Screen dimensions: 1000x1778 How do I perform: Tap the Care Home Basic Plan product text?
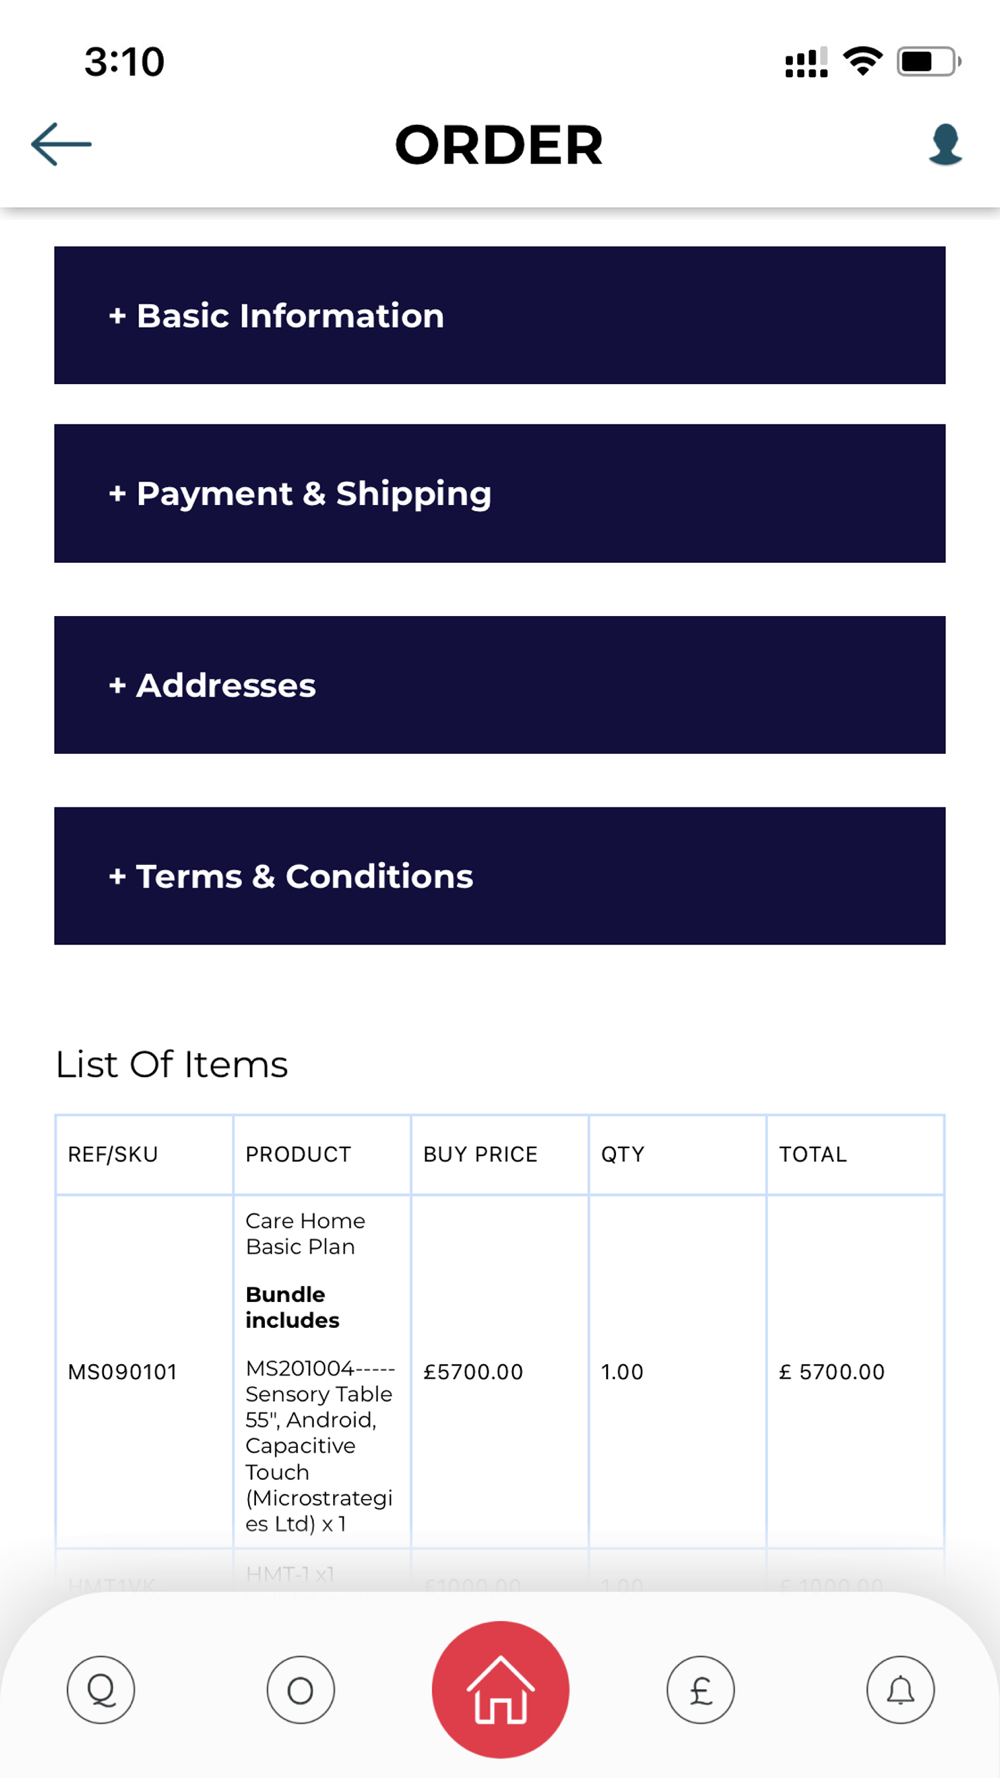click(x=305, y=1234)
